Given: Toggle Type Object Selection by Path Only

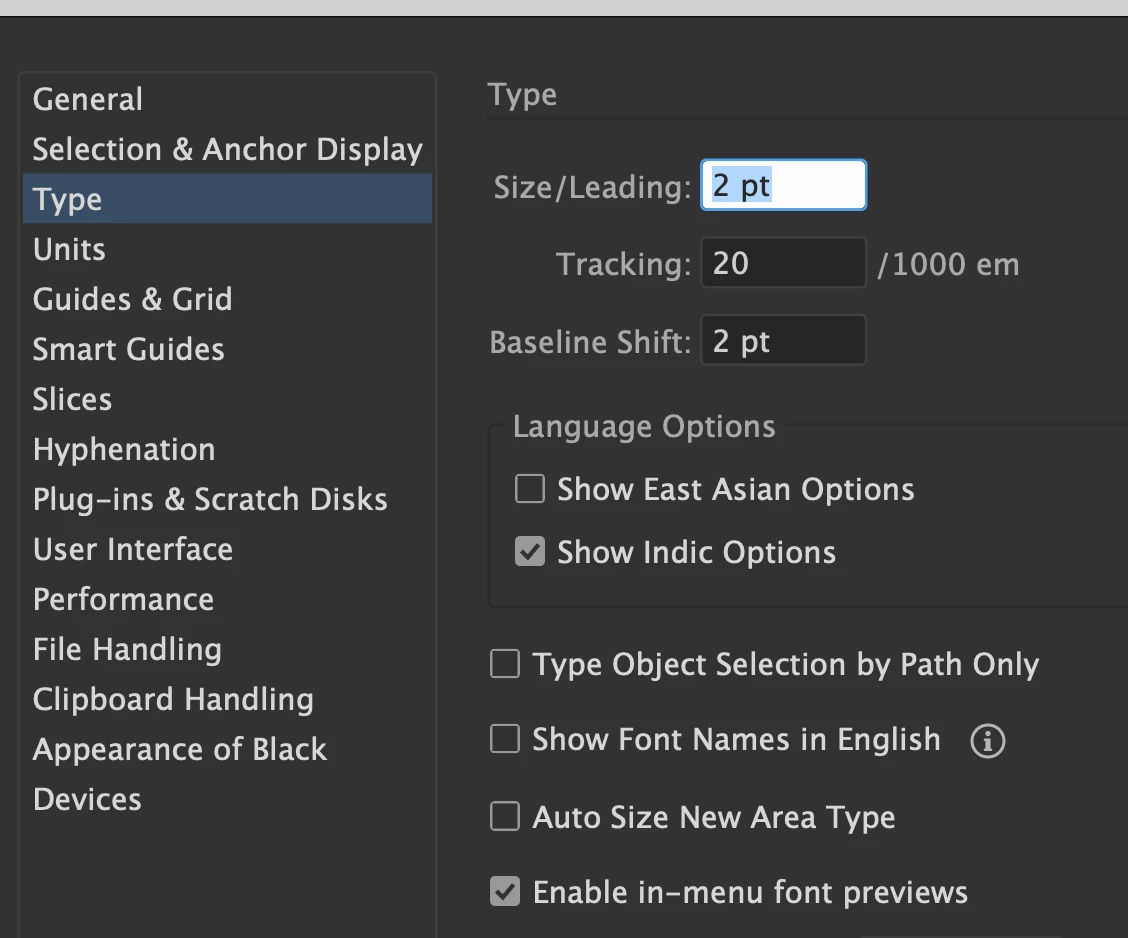Looking at the screenshot, I should coord(505,665).
